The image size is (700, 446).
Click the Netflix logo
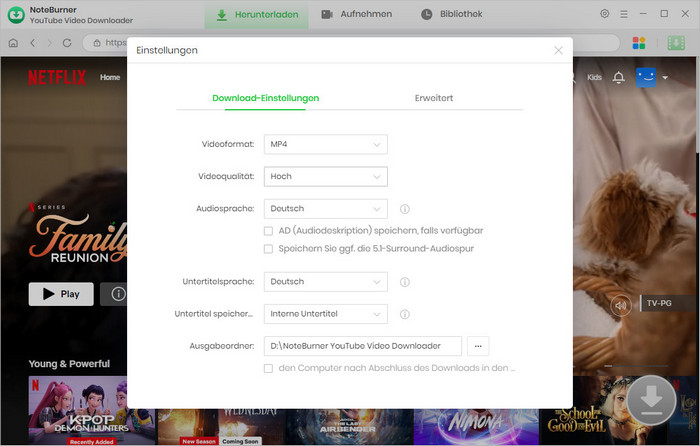57,78
